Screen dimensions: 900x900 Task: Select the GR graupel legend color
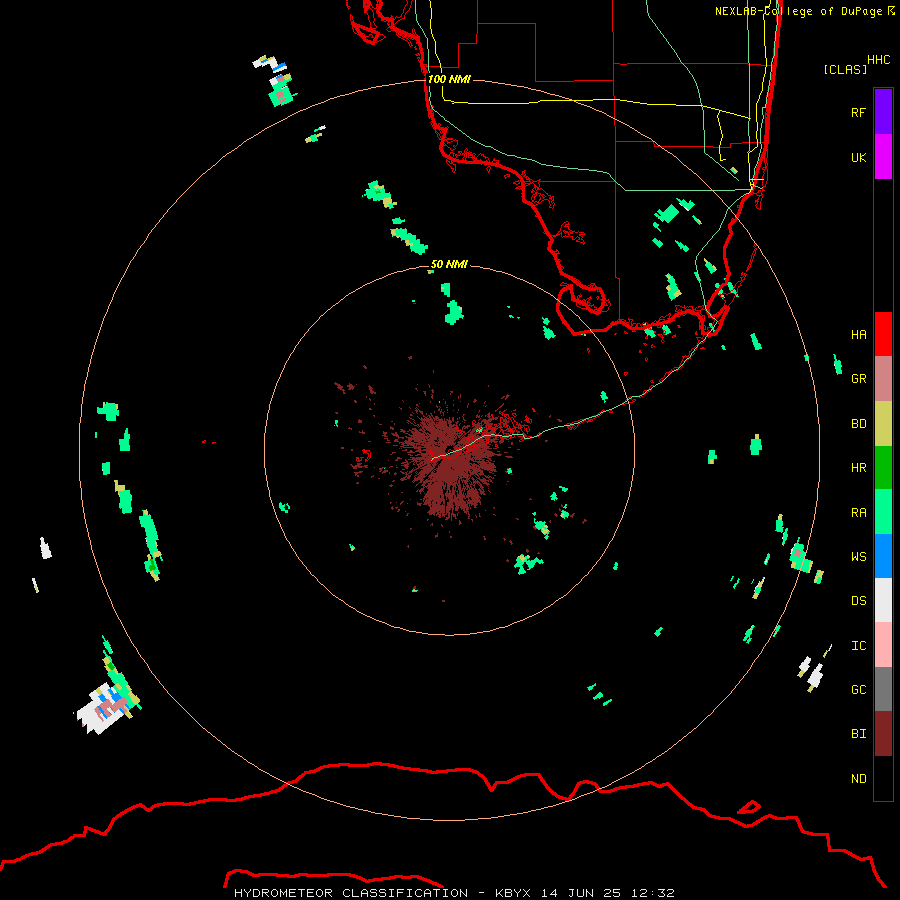(x=883, y=379)
